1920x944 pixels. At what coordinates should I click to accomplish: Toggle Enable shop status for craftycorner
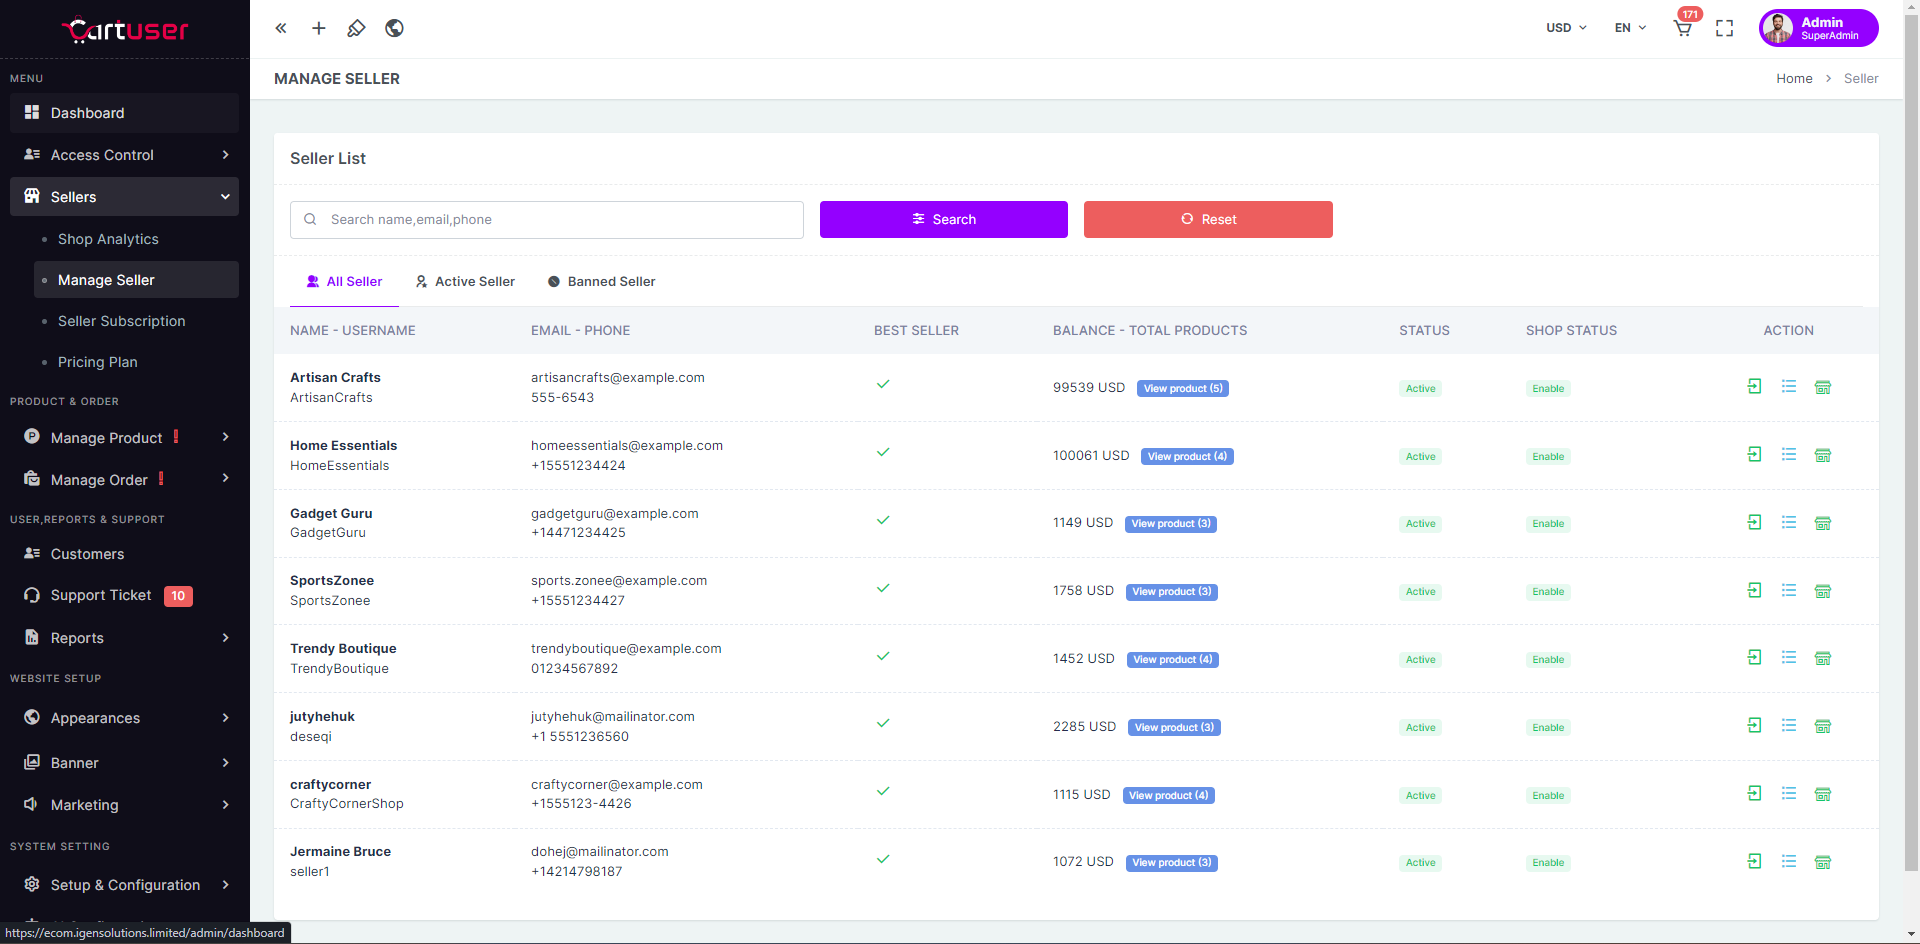pos(1548,796)
